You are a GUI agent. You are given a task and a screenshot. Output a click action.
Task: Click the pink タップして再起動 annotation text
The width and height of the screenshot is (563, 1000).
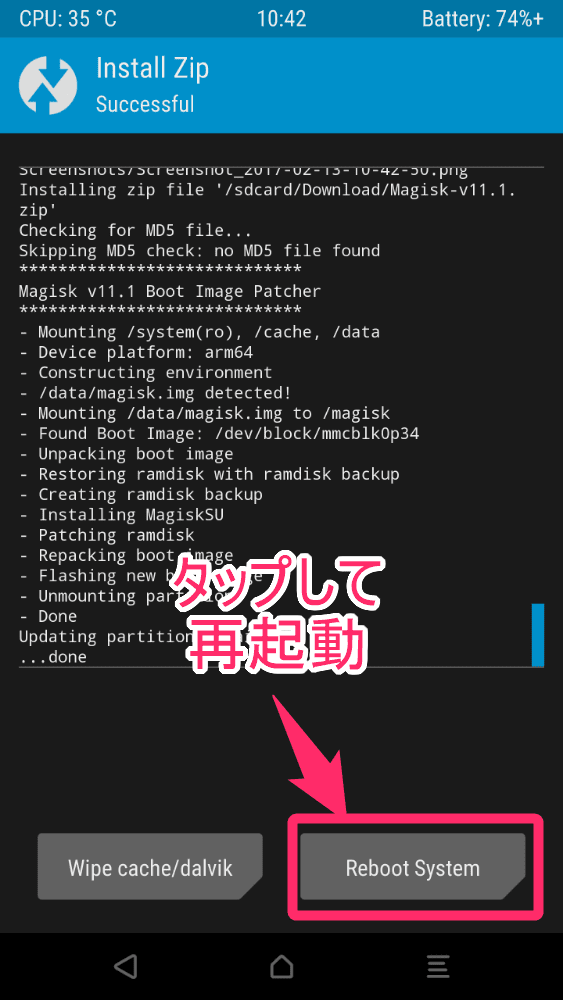[276, 614]
